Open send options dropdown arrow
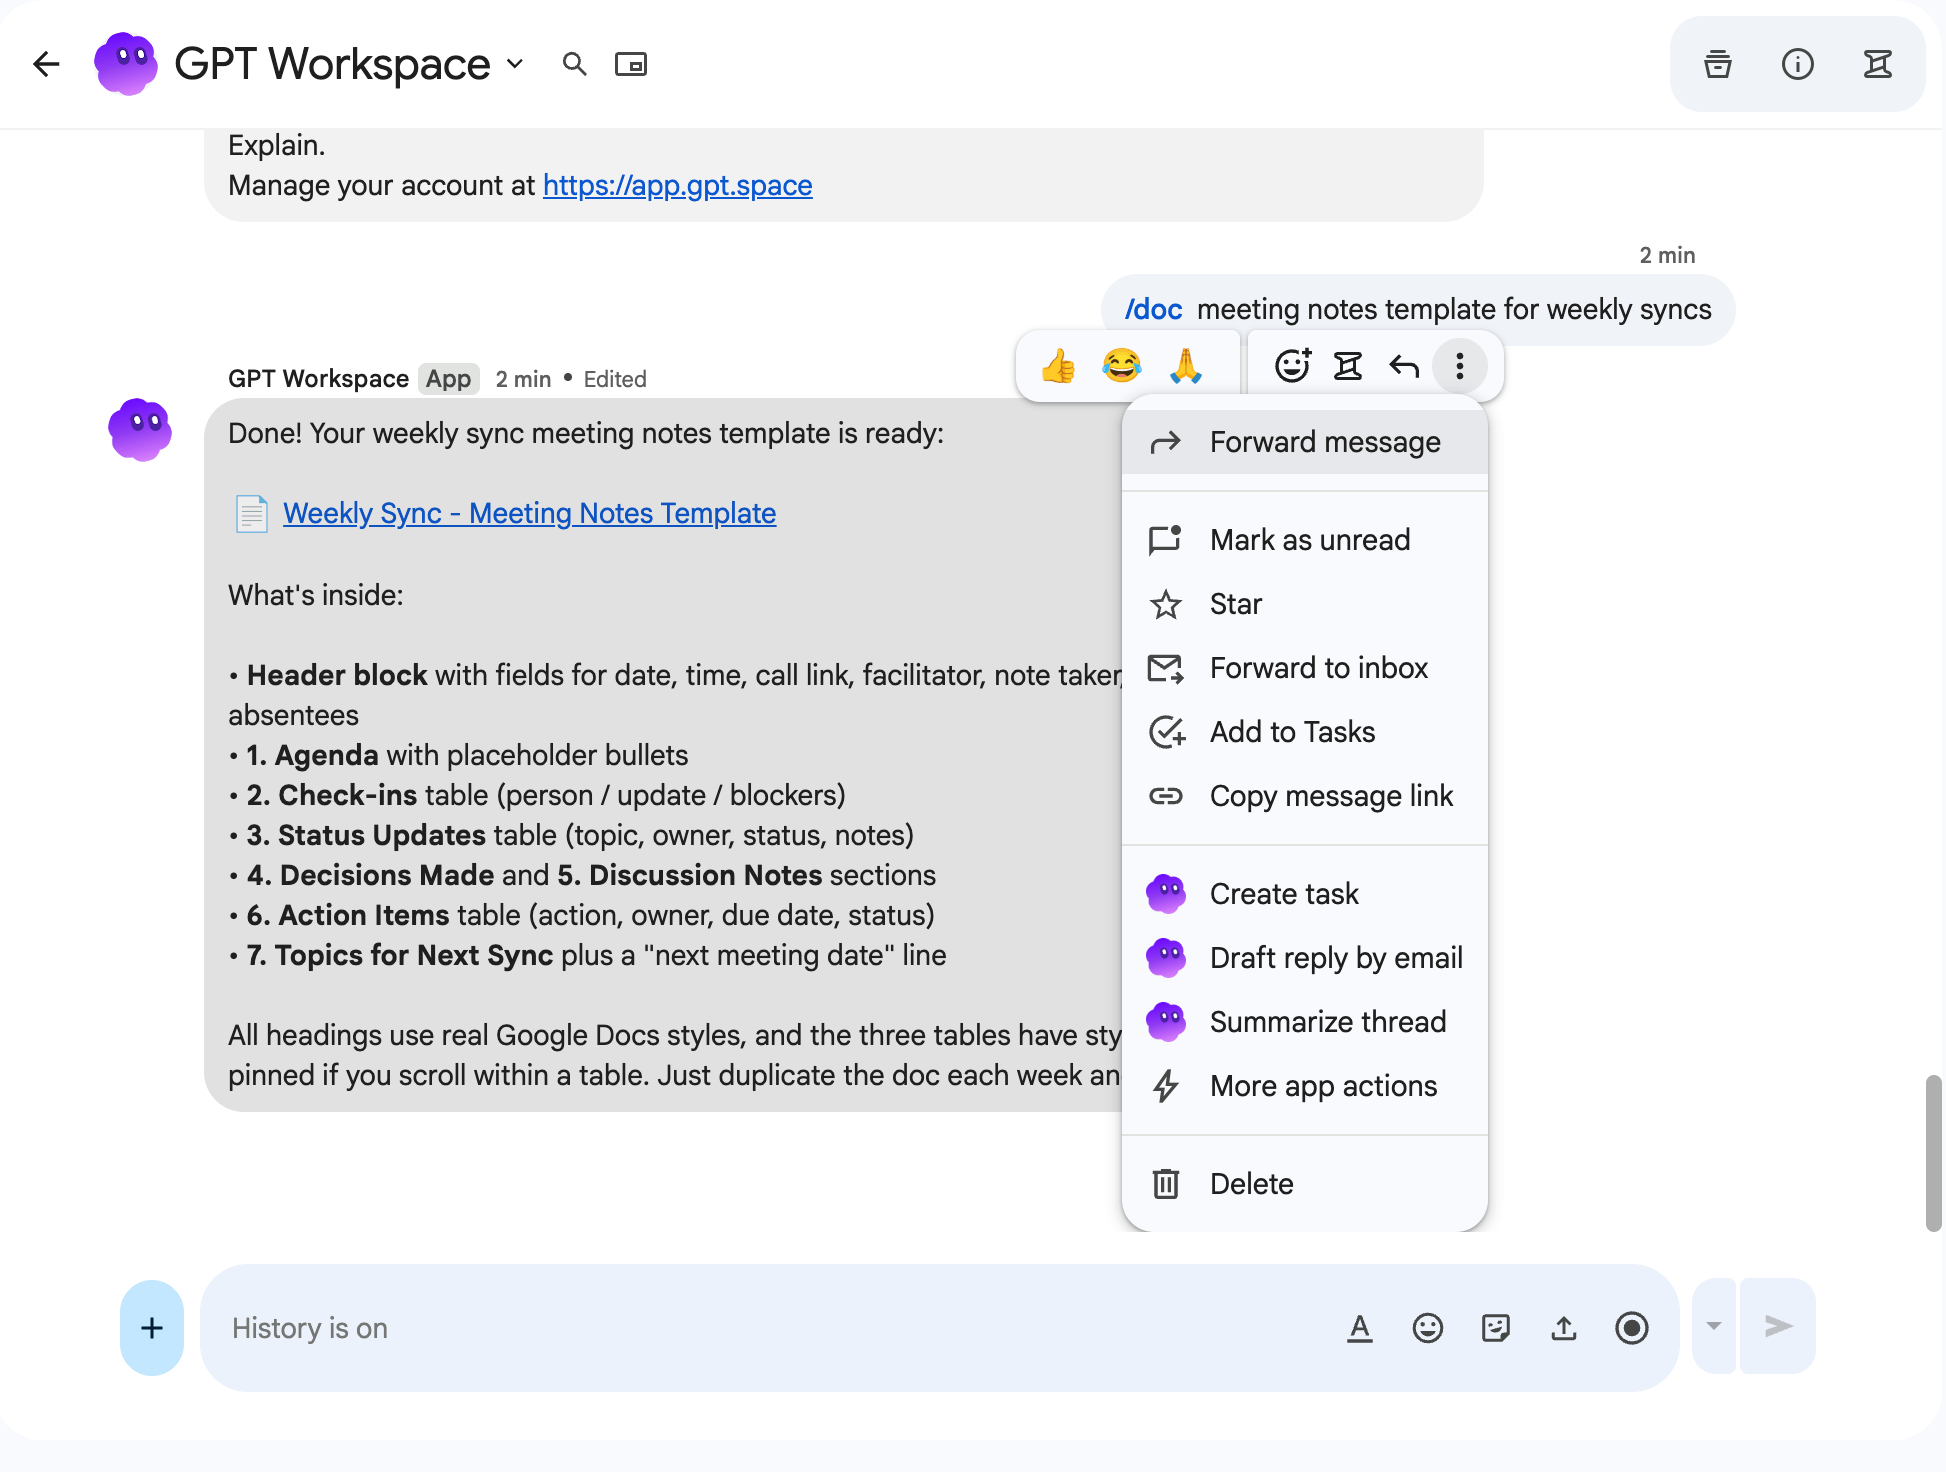Viewport: 1946px width, 1472px height. point(1714,1326)
